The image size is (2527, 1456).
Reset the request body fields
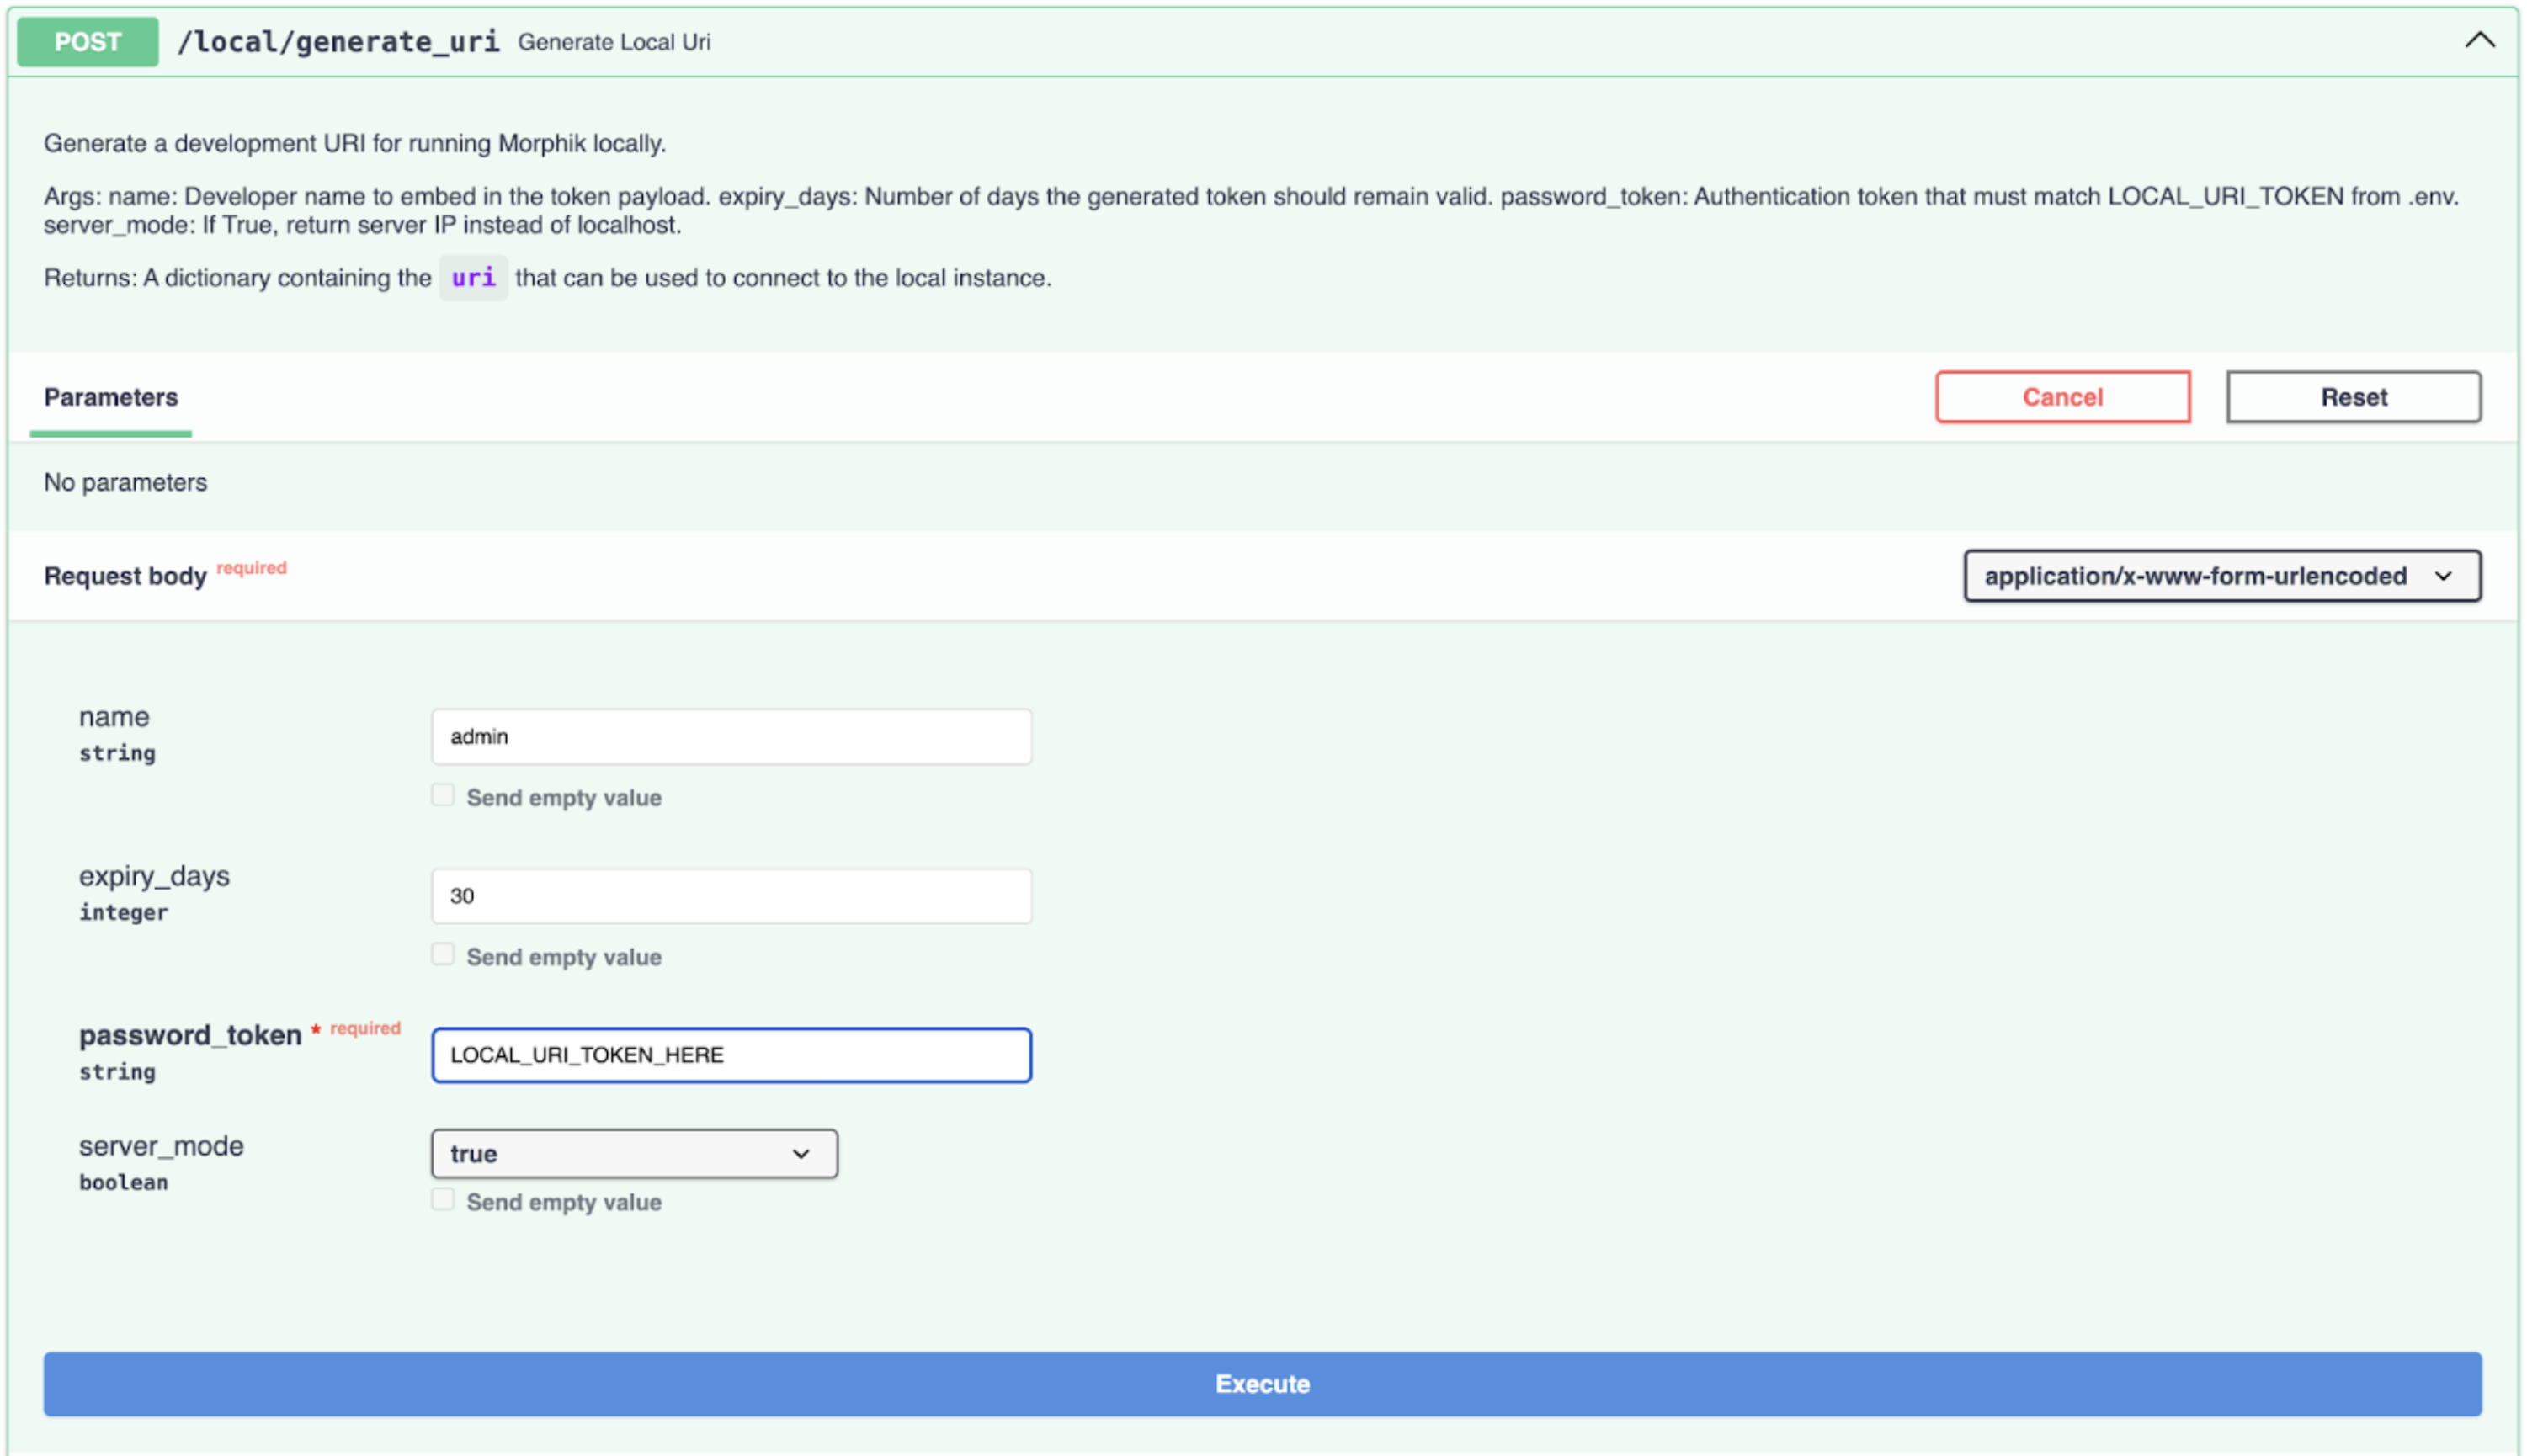click(2352, 397)
